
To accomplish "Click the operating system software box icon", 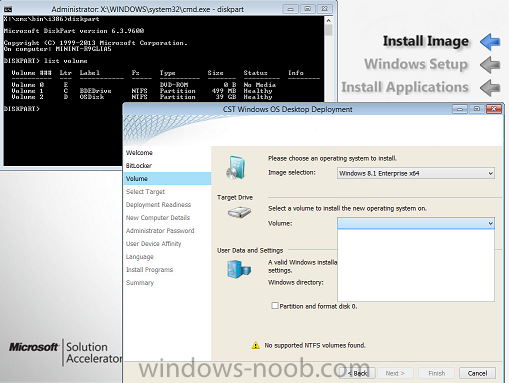I will [x=236, y=168].
